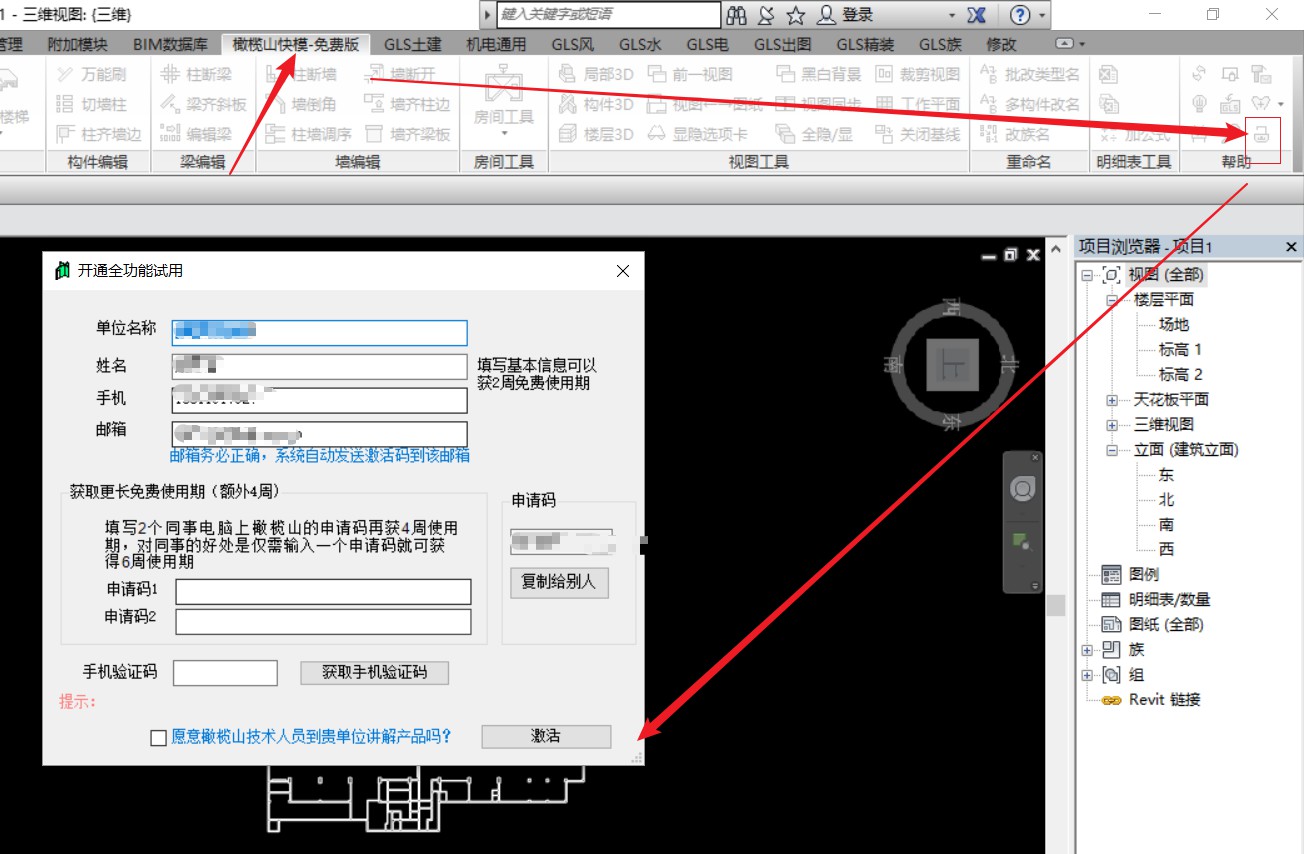Screen dimensions: 1304x854
Task: Switch to the 机电通用 ribbon tab
Action: (x=496, y=44)
